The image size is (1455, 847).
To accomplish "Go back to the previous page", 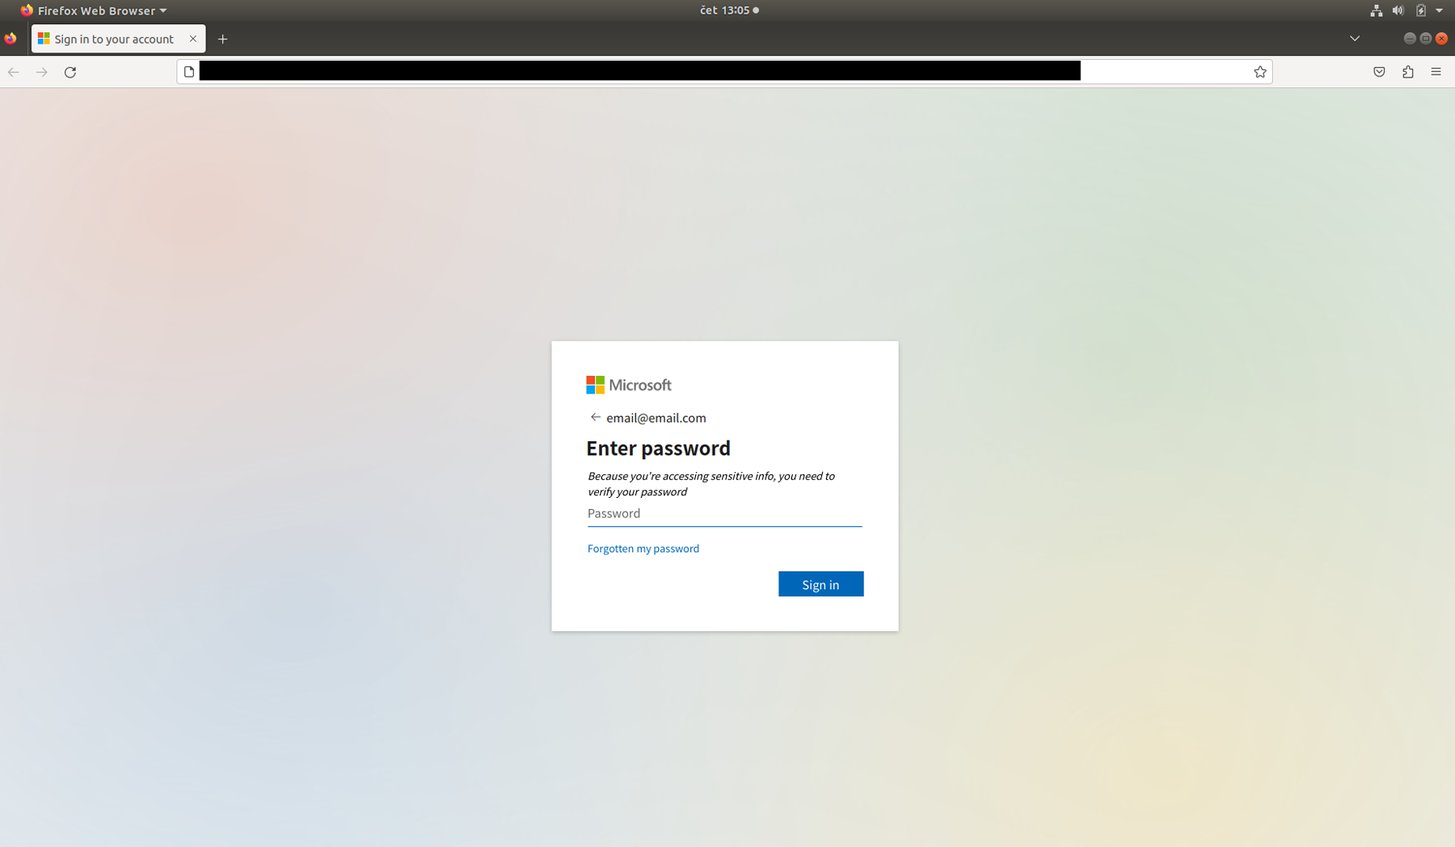I will pyautogui.click(x=13, y=72).
